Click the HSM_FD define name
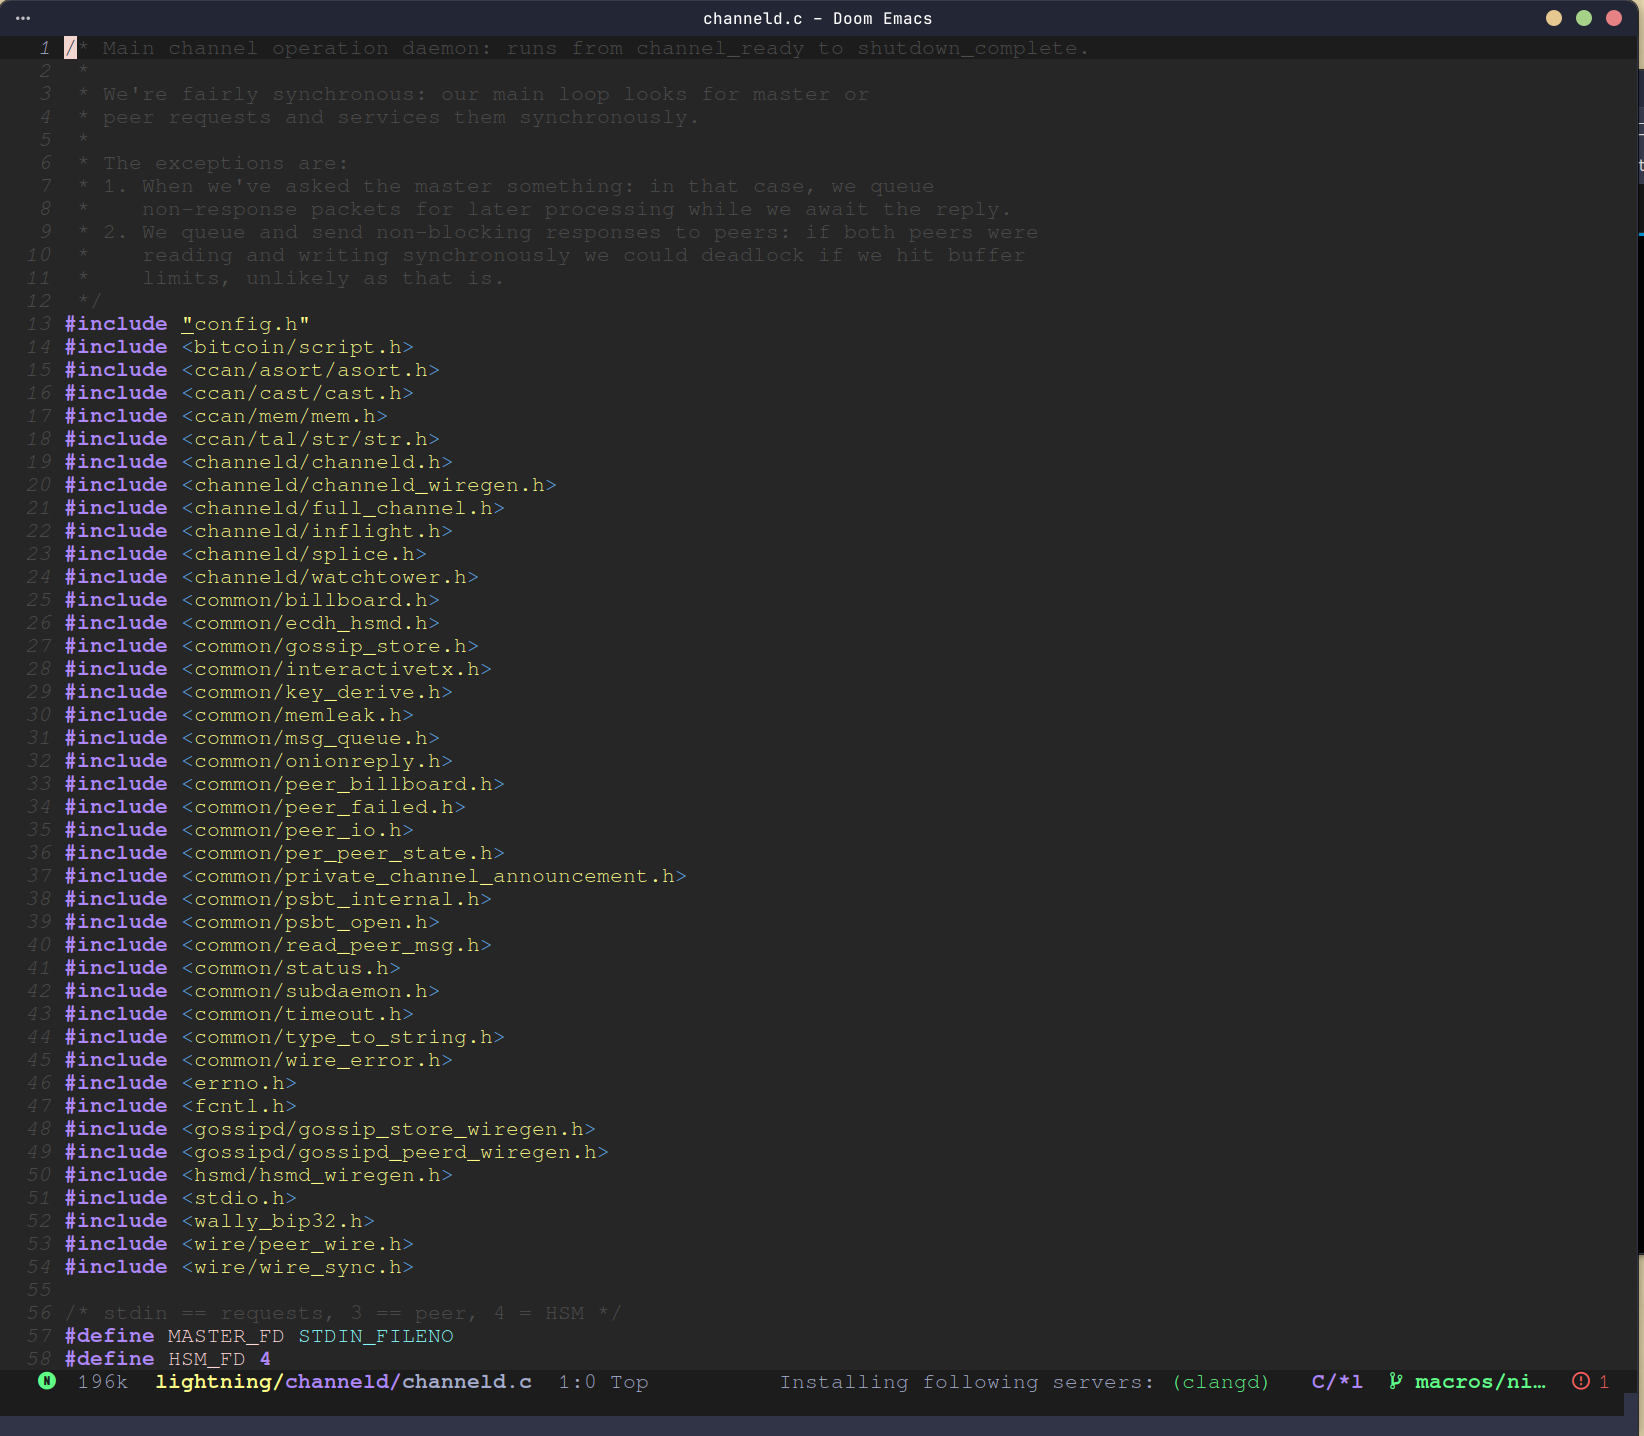 (x=207, y=1359)
